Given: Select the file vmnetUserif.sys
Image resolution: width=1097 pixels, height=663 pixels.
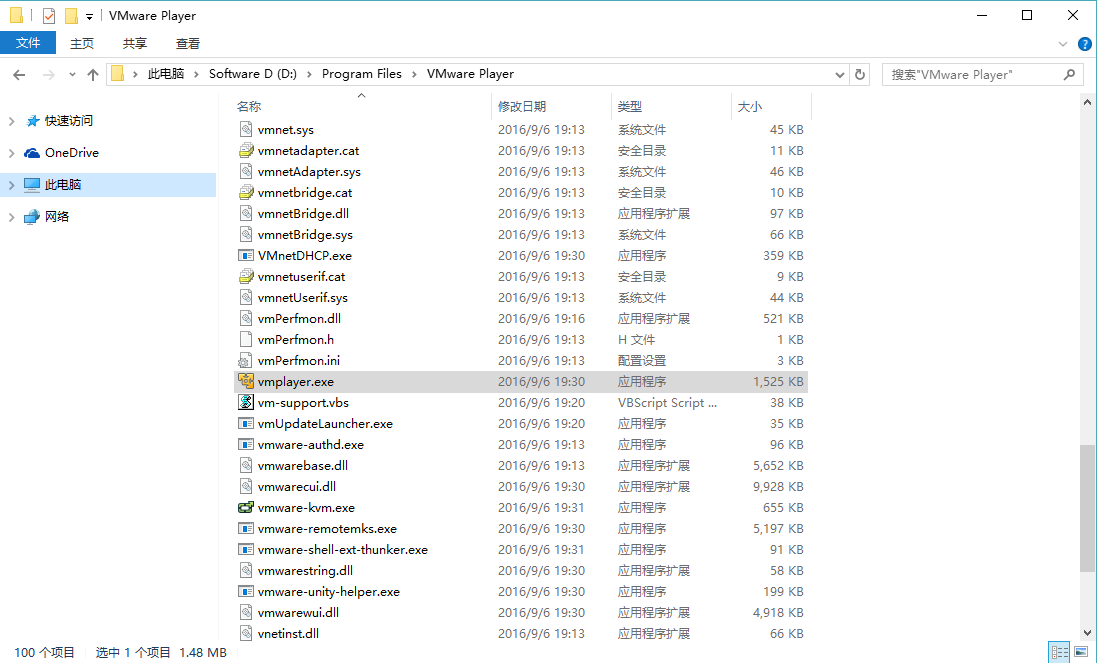Looking at the screenshot, I should click(x=521, y=297).
